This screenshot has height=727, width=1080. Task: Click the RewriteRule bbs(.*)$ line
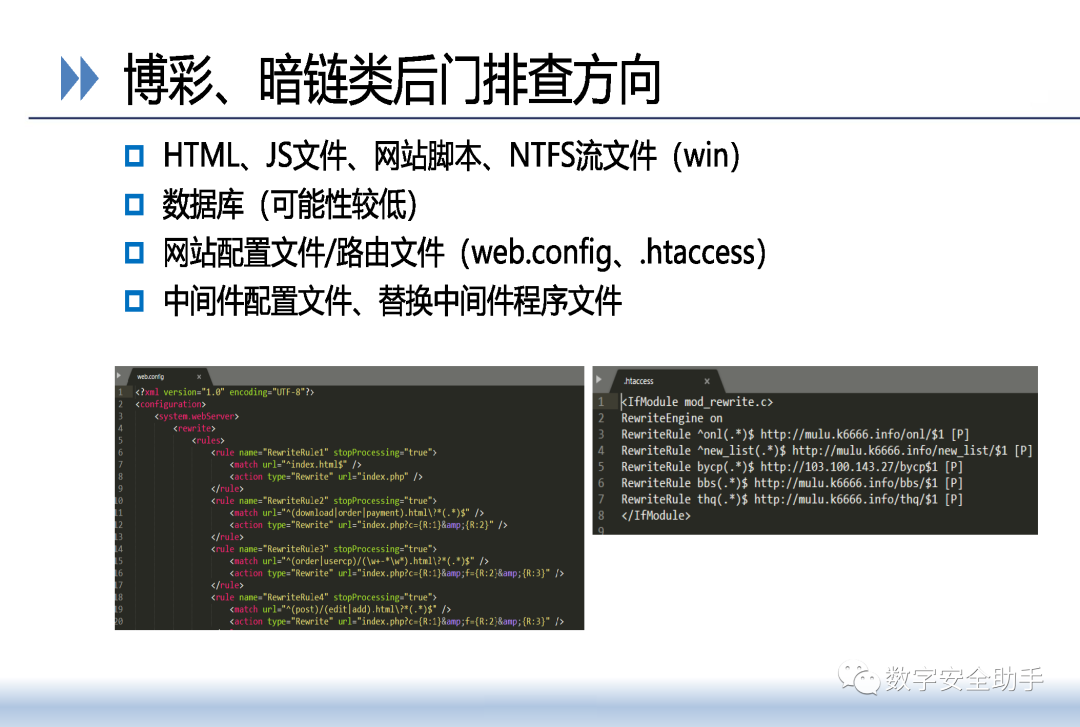[791, 483]
